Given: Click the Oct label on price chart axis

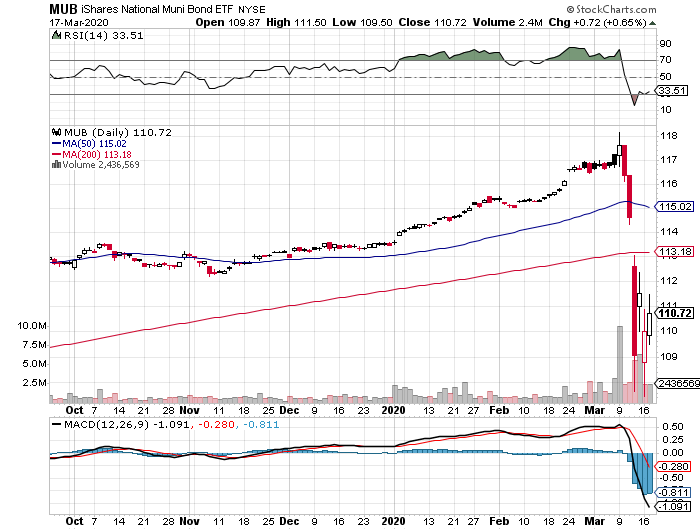Looking at the screenshot, I should (x=74, y=411).
